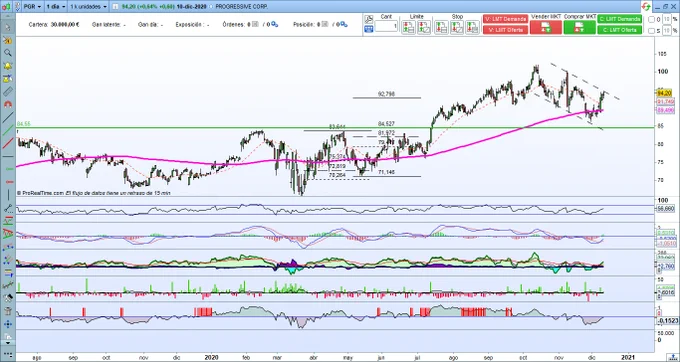Click the S percent value field
The image size is (680, 362).
[x=667, y=31]
